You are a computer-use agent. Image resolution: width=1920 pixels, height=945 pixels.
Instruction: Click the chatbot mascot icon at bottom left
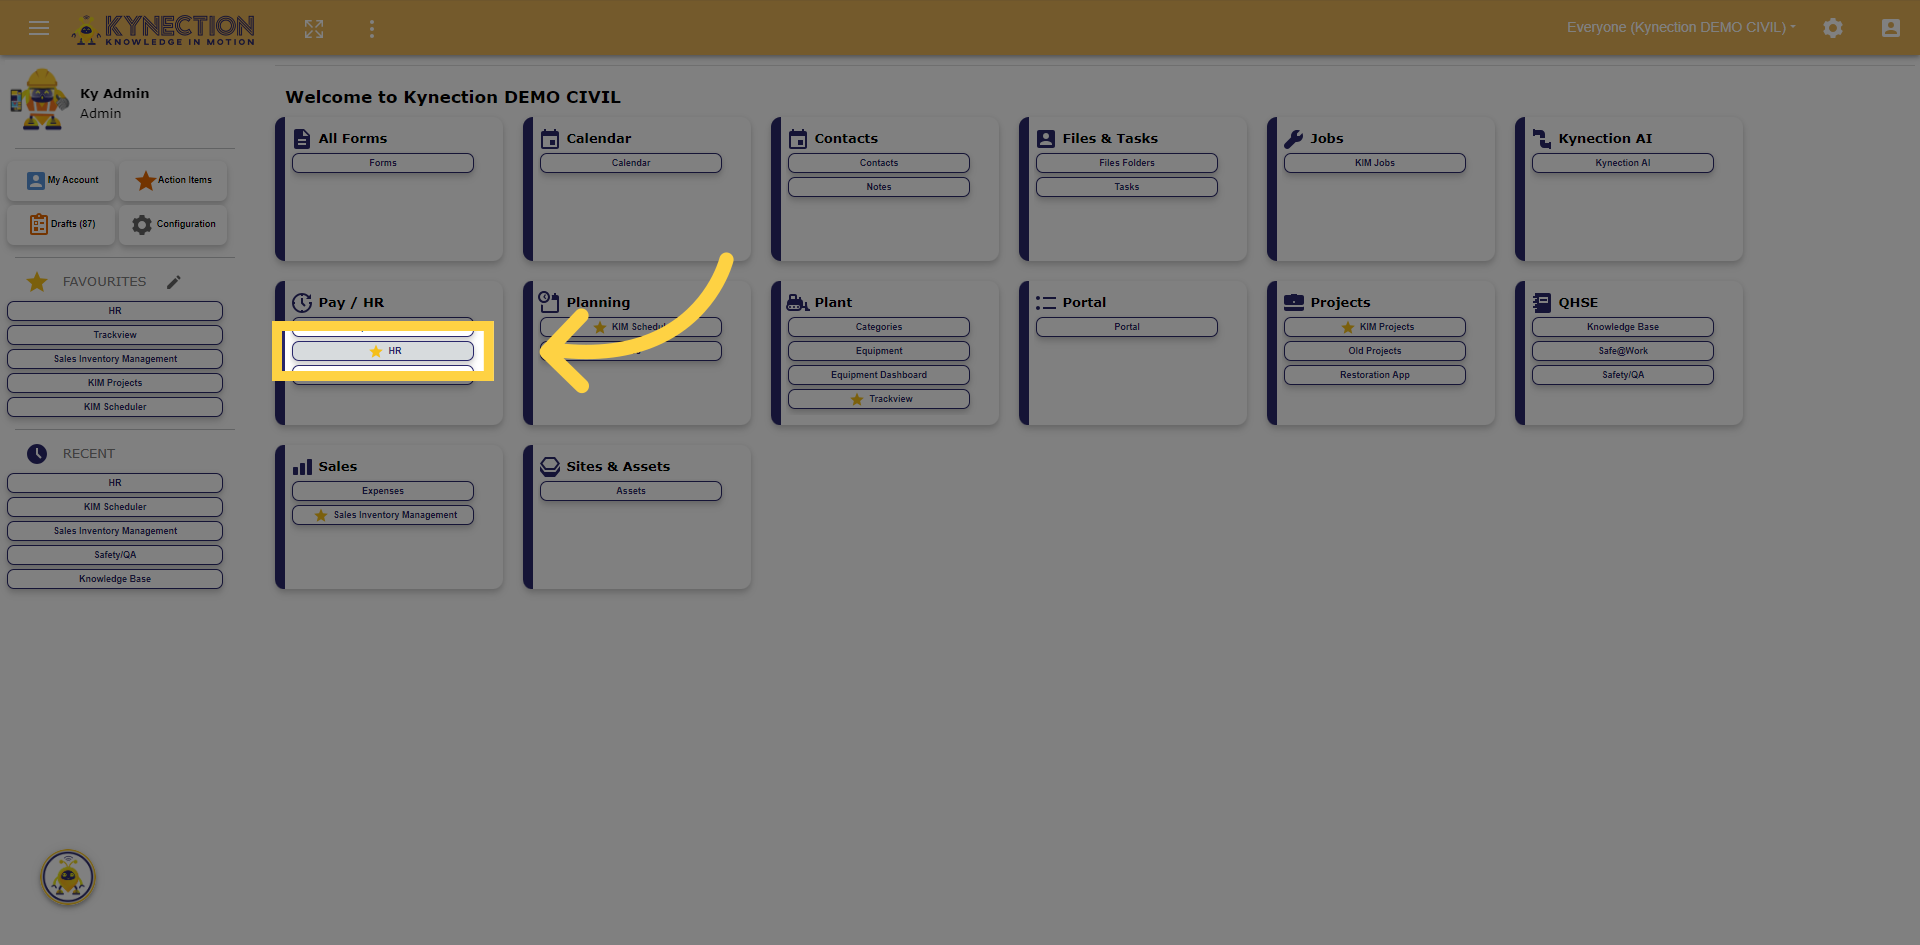pos(67,877)
